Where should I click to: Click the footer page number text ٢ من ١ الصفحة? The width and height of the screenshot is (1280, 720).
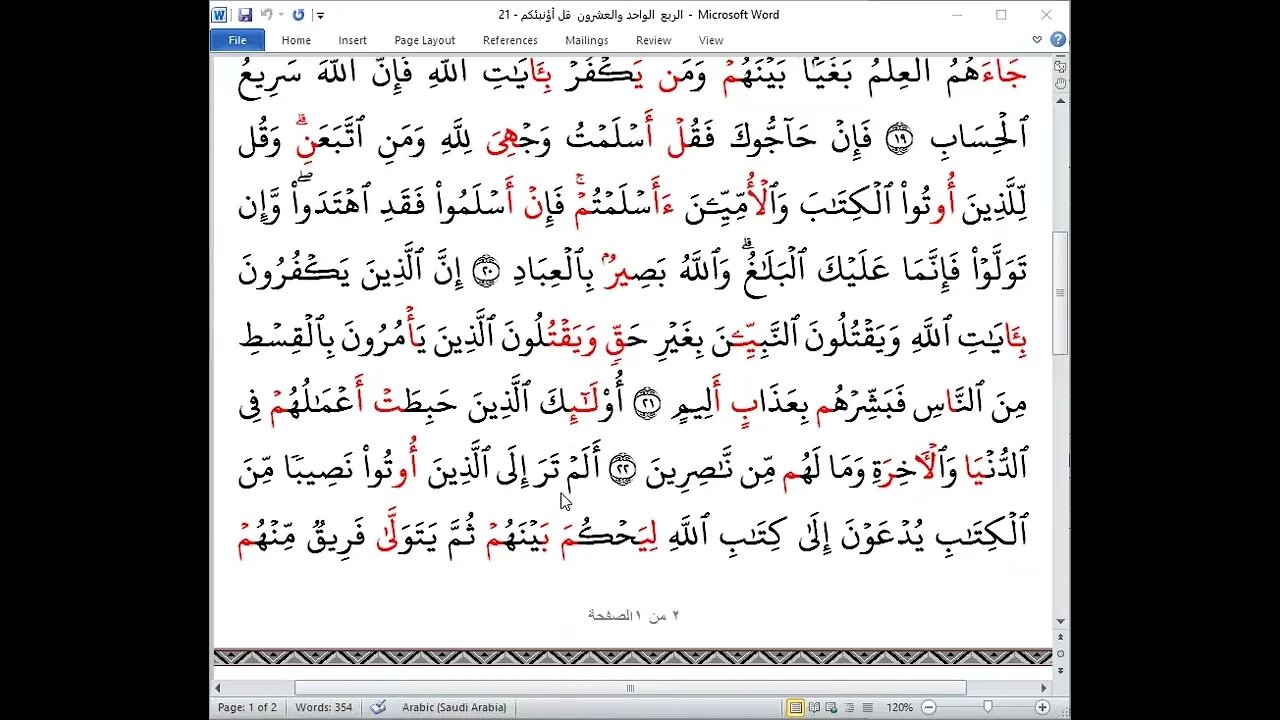633,615
